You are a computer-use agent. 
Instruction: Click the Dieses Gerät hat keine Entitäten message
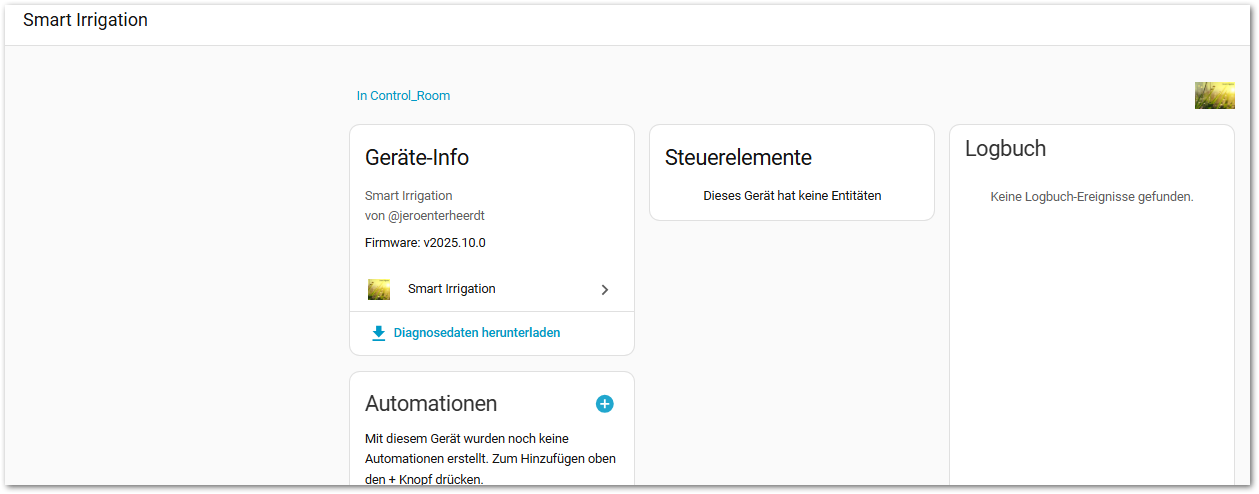(792, 196)
